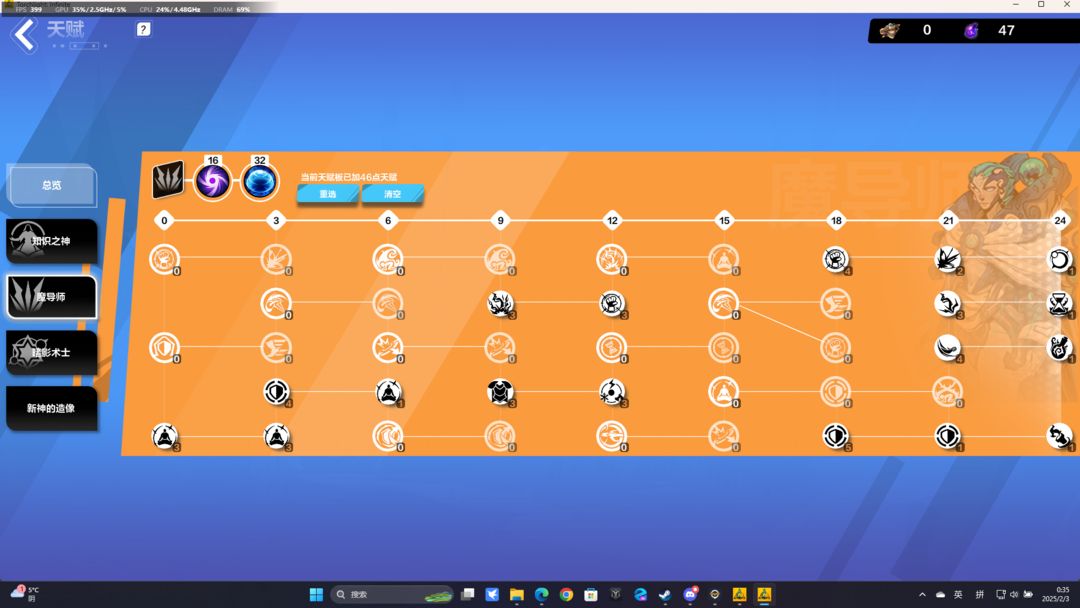The image size is (1080, 608).
Task: Click the chestplate armor talent under tier 9
Action: click(x=500, y=392)
